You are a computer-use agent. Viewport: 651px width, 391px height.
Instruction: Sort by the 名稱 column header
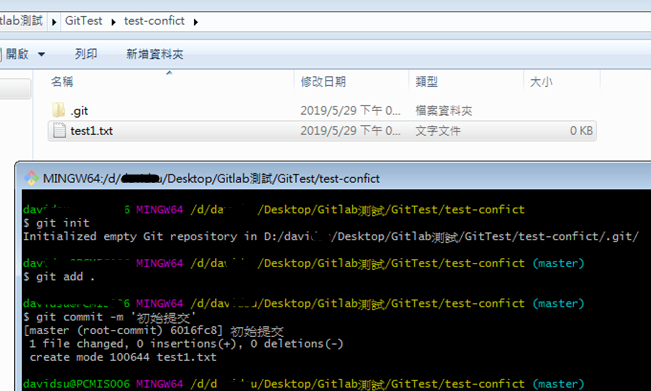[x=62, y=82]
